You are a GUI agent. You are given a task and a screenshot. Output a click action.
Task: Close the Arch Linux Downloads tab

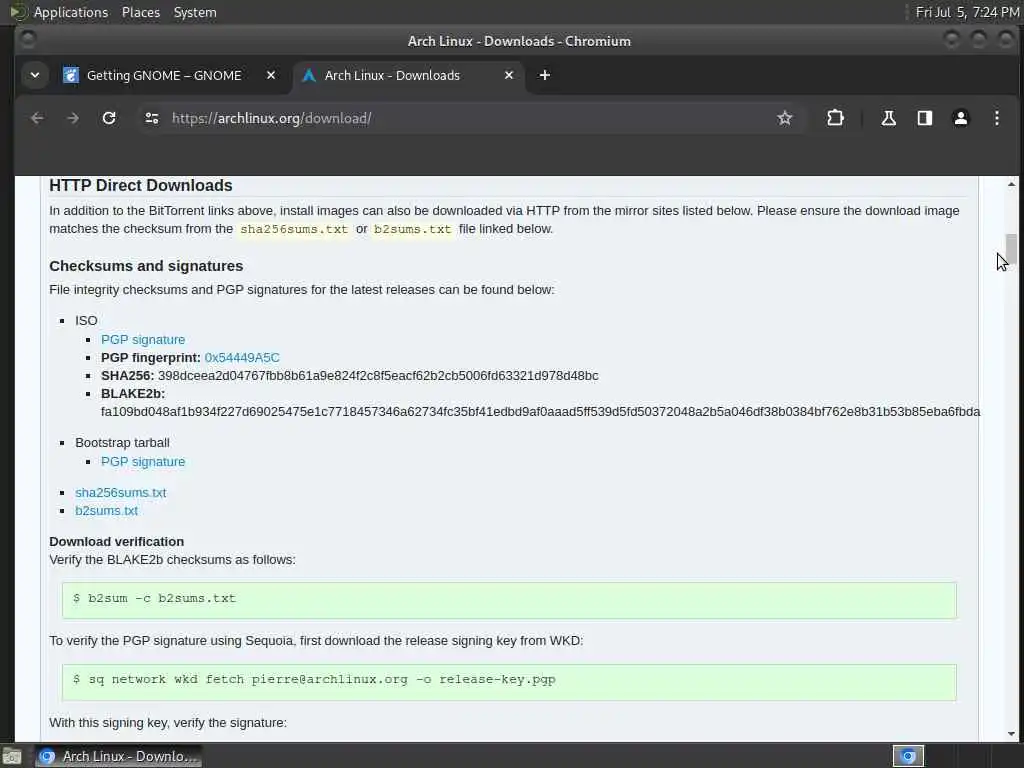pos(509,76)
